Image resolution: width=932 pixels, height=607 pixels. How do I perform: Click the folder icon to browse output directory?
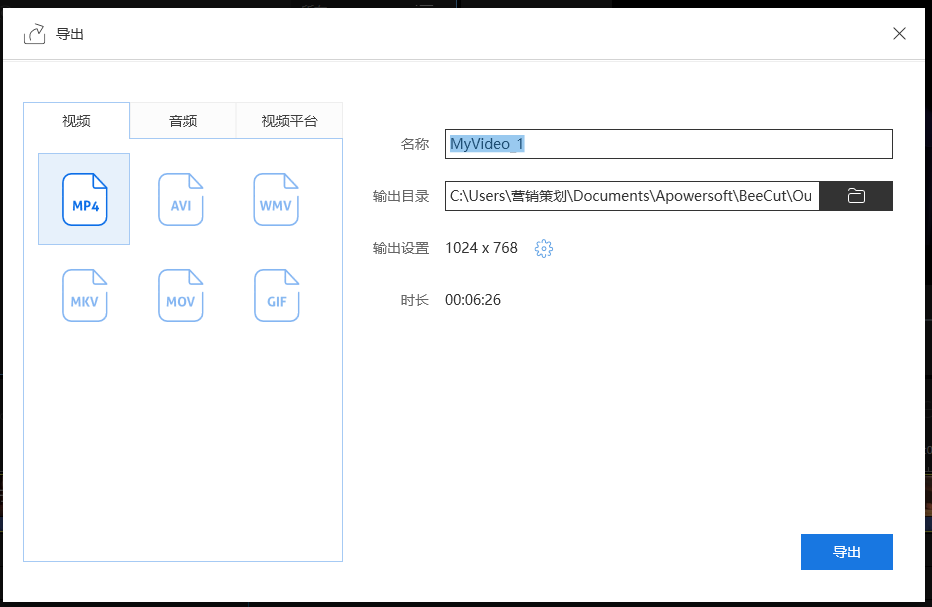point(856,195)
